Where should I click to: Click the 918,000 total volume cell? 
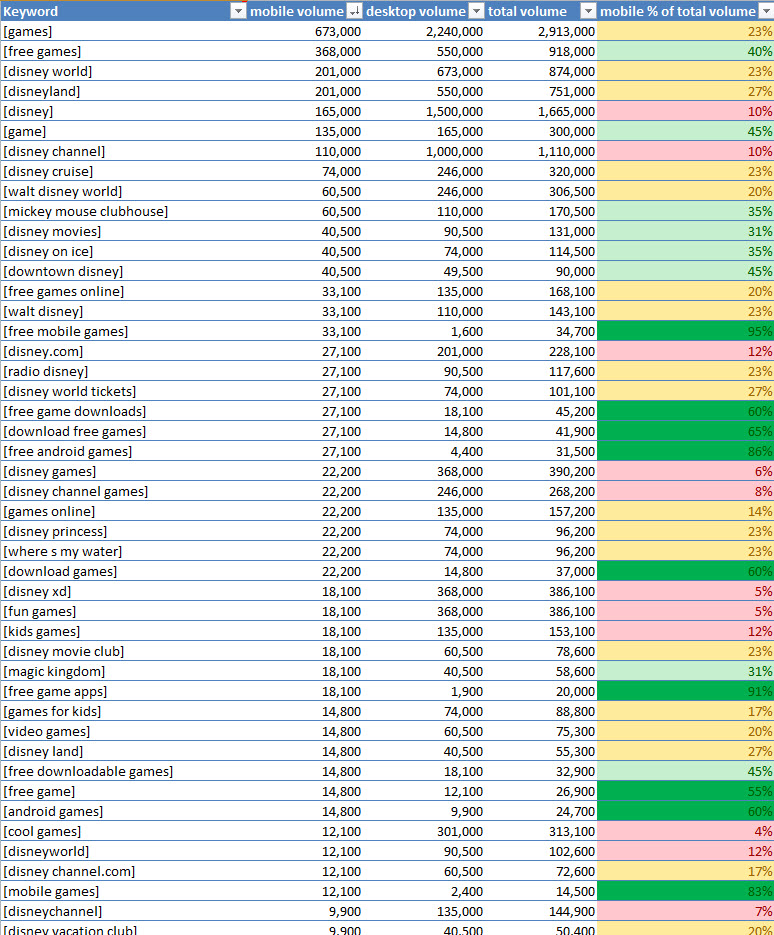(541, 51)
